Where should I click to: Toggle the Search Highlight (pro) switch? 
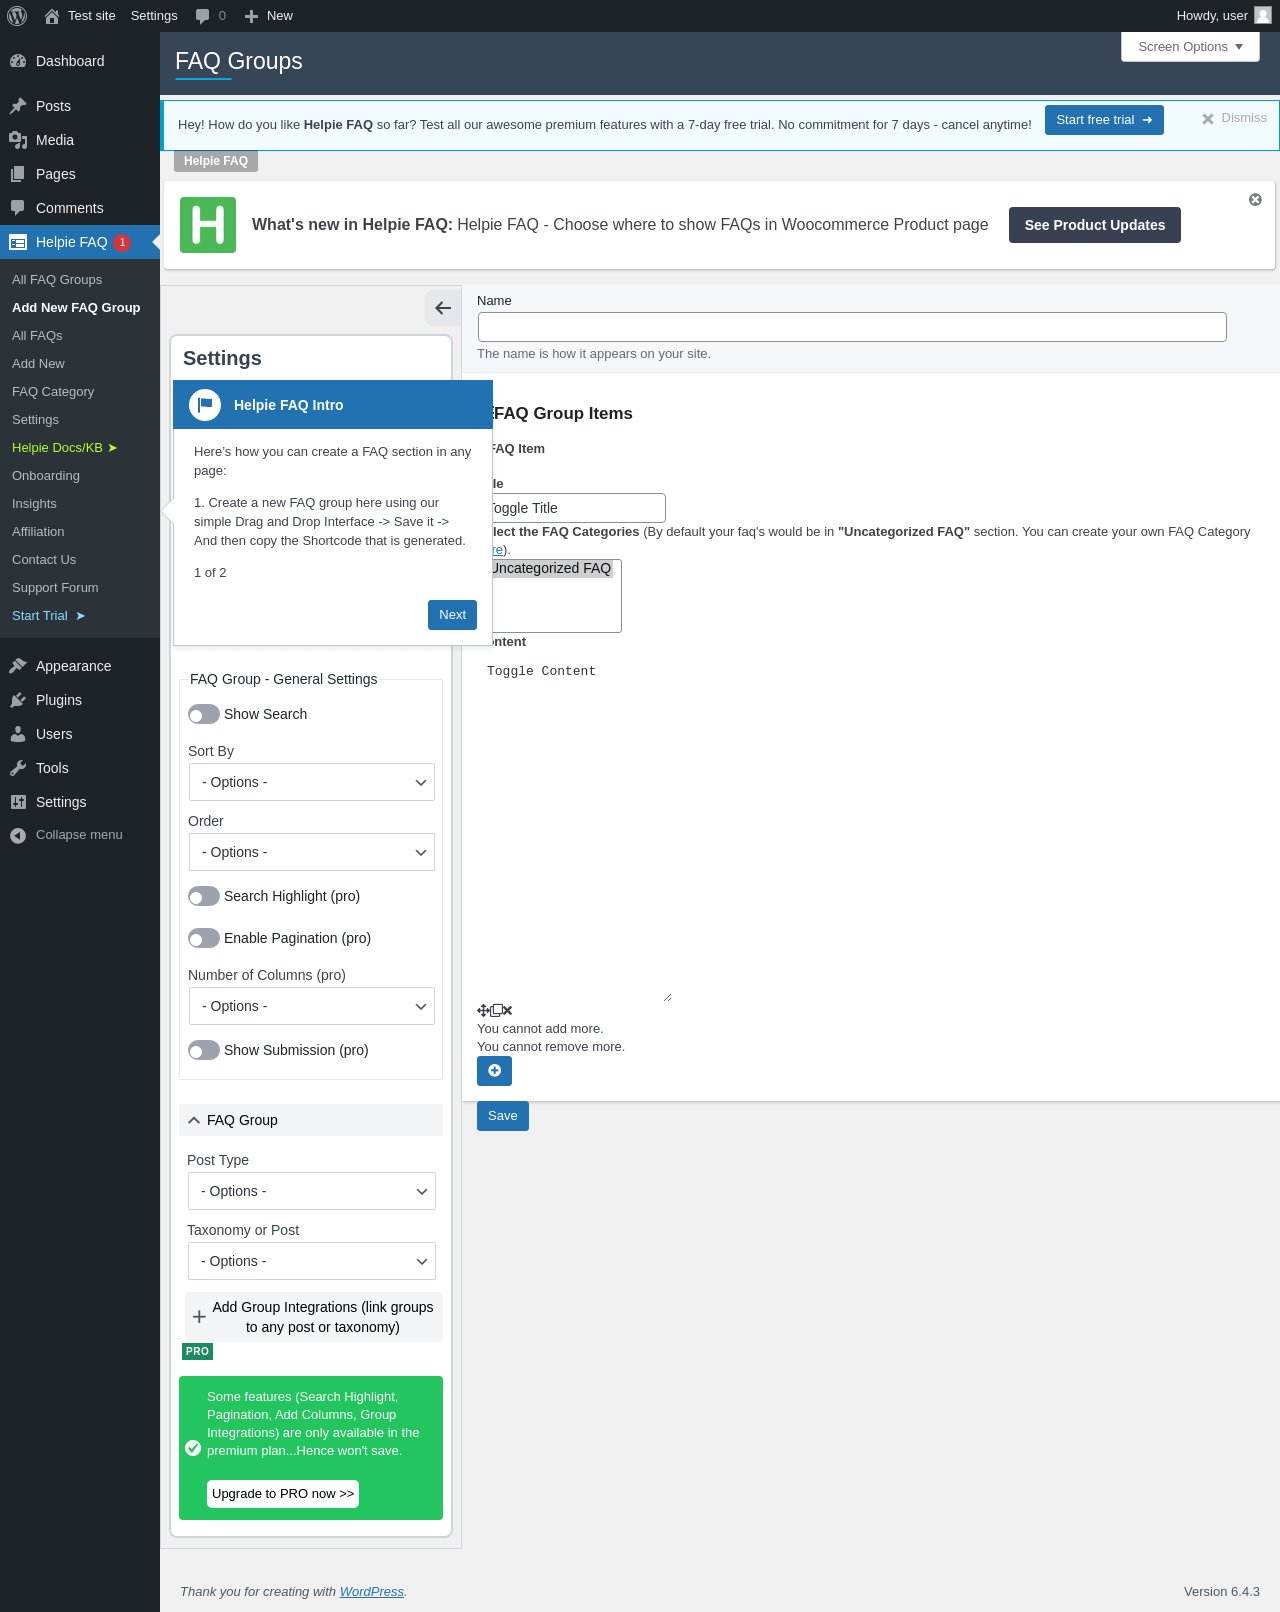[204, 896]
